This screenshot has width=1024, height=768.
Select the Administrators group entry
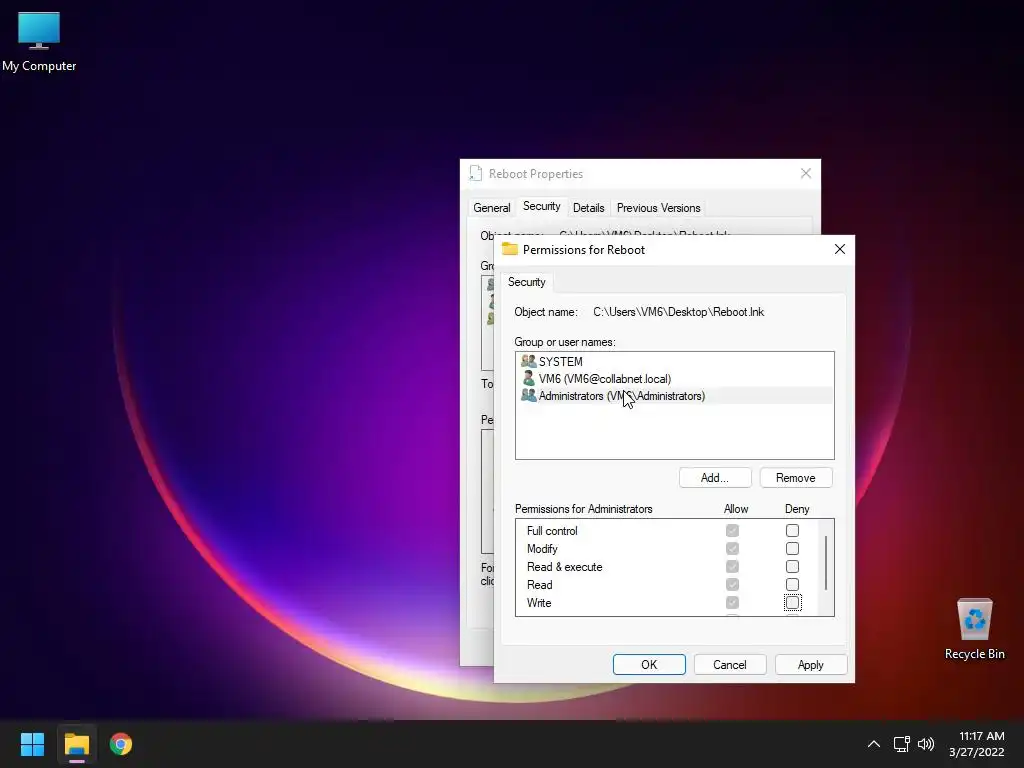(x=674, y=396)
